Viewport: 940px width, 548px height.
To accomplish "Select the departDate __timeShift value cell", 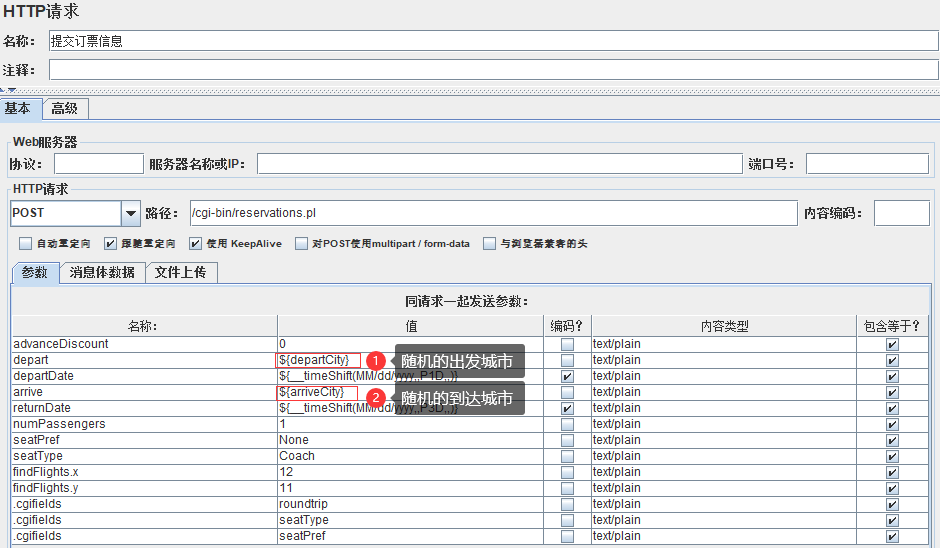I will (411, 377).
